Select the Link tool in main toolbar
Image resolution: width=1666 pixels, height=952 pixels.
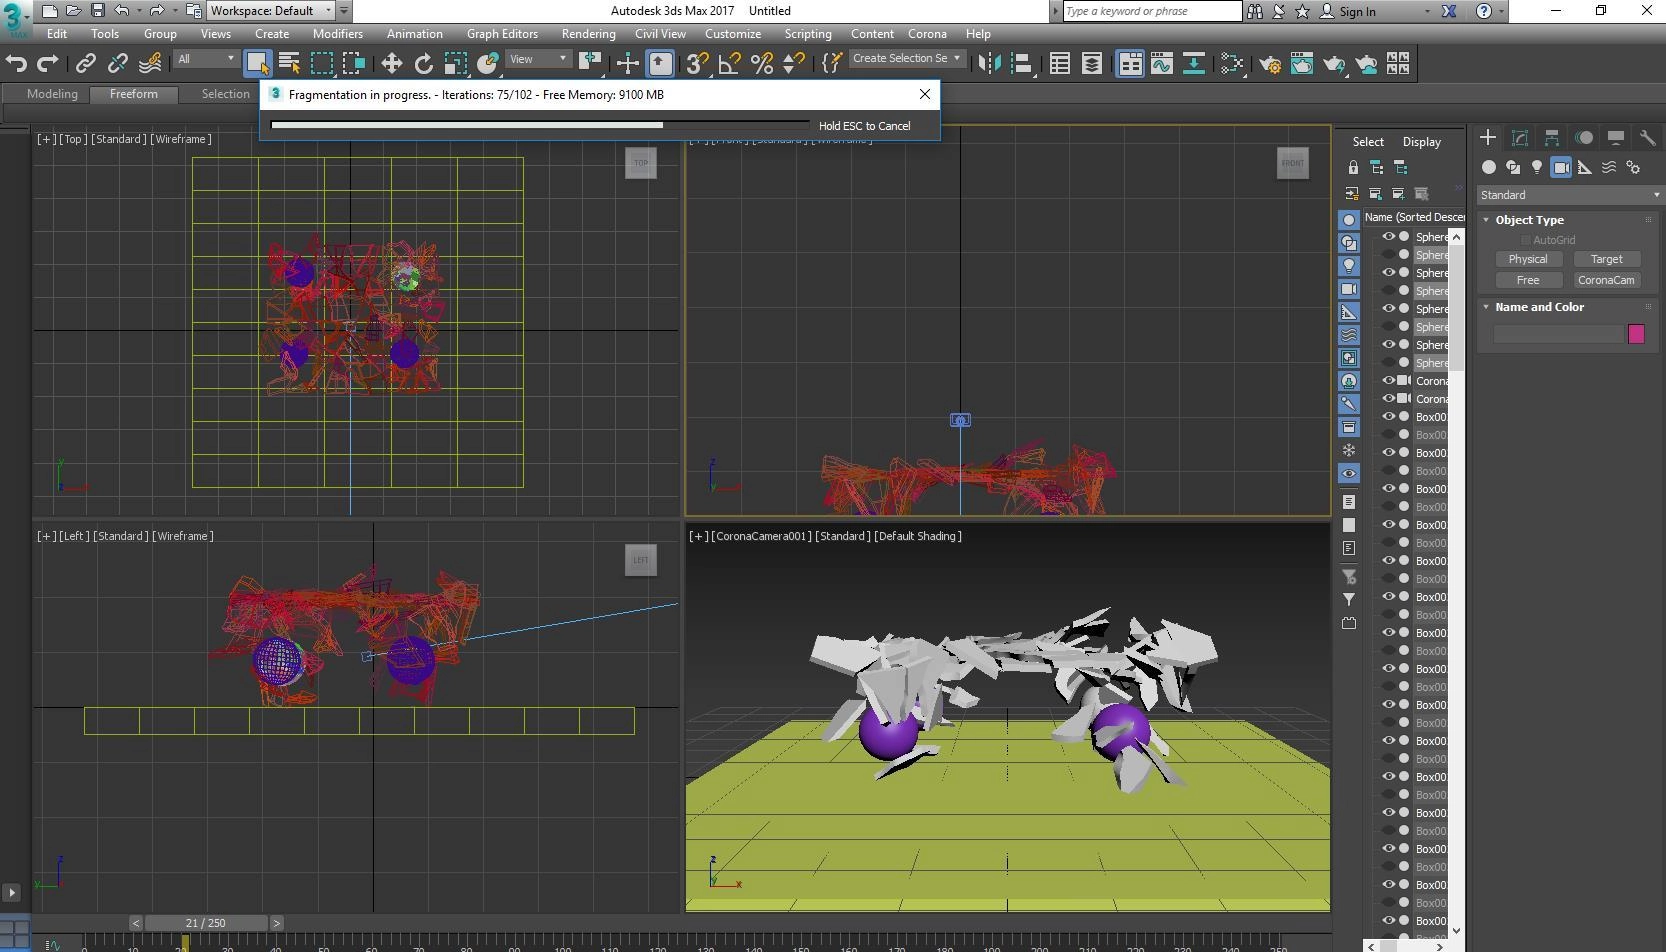click(x=86, y=63)
